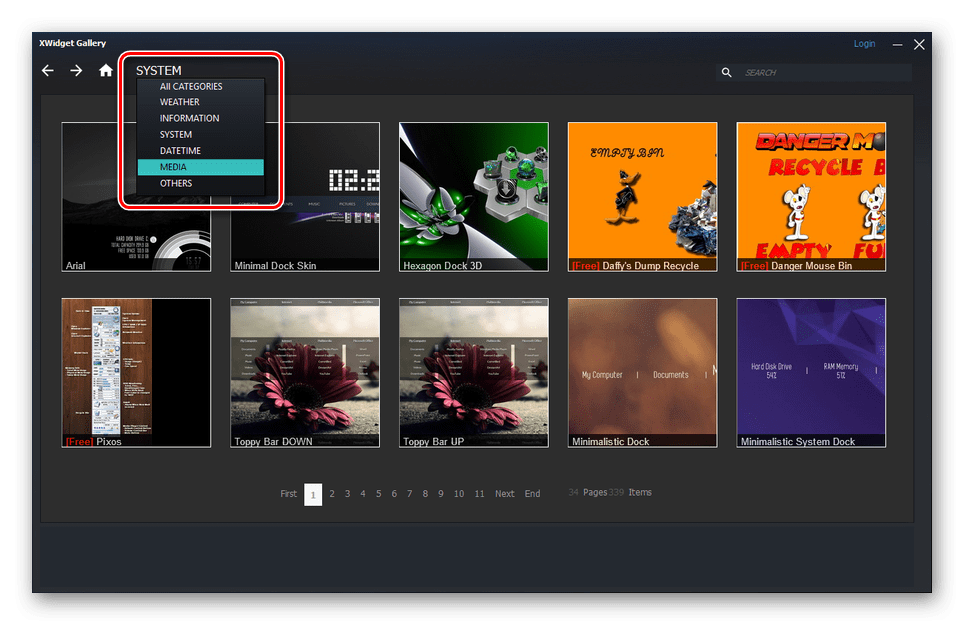Click the back arrow navigation icon

point(48,71)
